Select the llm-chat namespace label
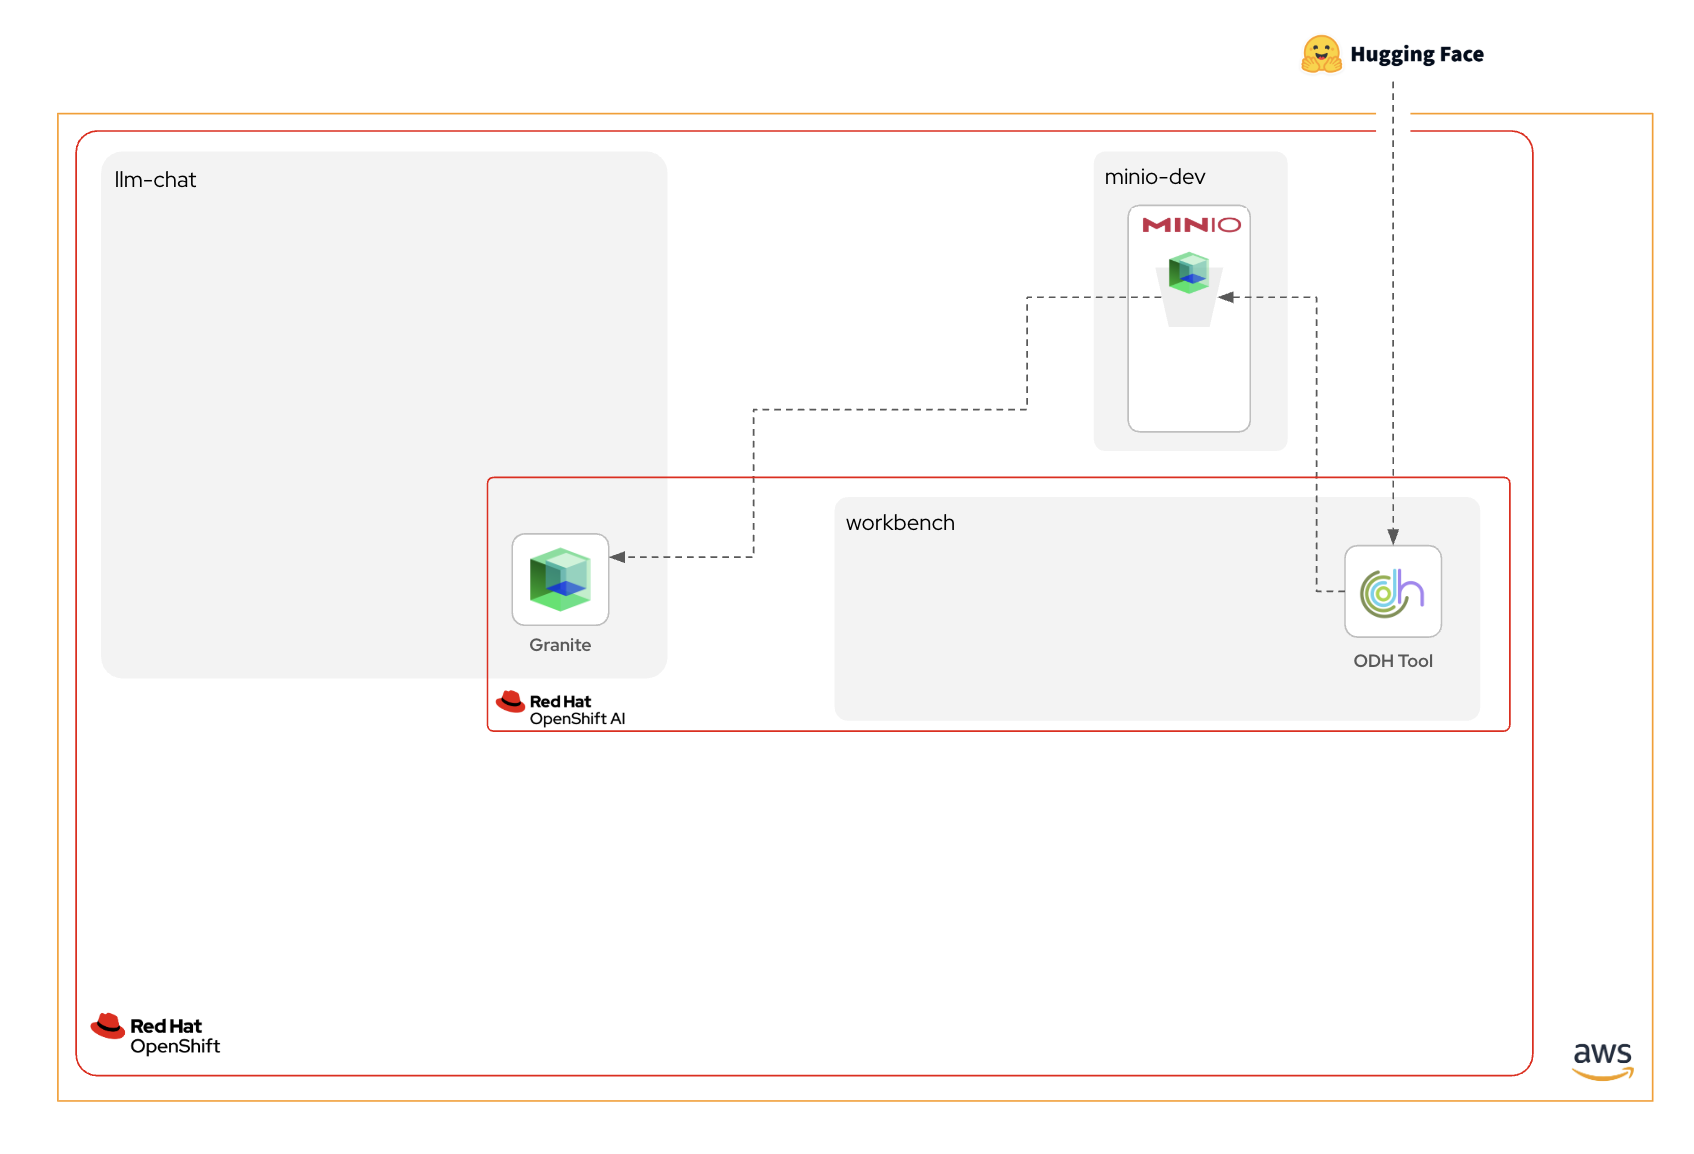Image resolution: width=1694 pixels, height=1154 pixels. [x=155, y=180]
